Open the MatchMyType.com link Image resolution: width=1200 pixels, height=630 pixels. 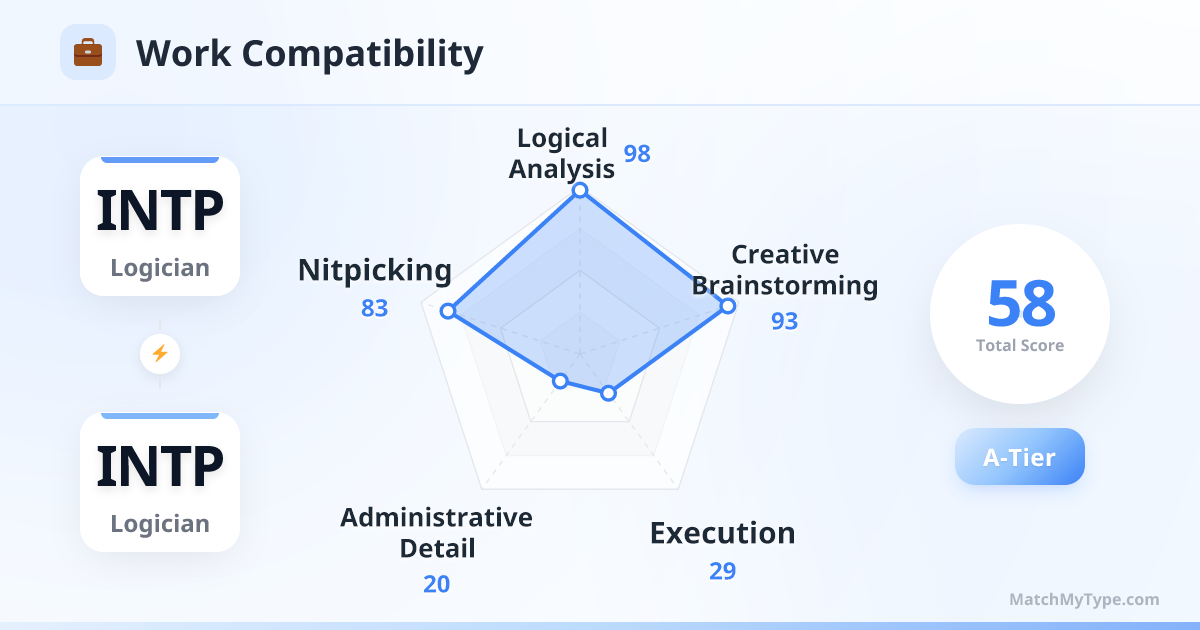[1084, 600]
